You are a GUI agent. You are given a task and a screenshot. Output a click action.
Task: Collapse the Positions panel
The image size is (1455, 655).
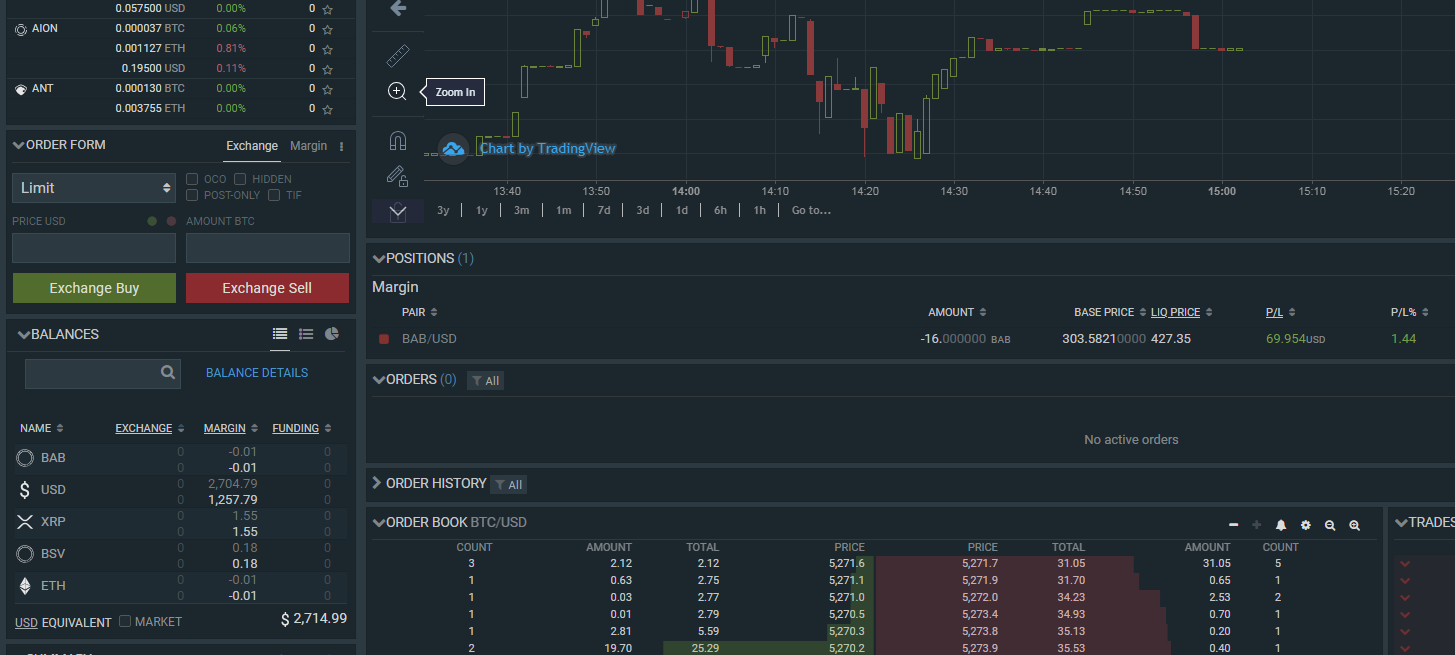click(379, 259)
